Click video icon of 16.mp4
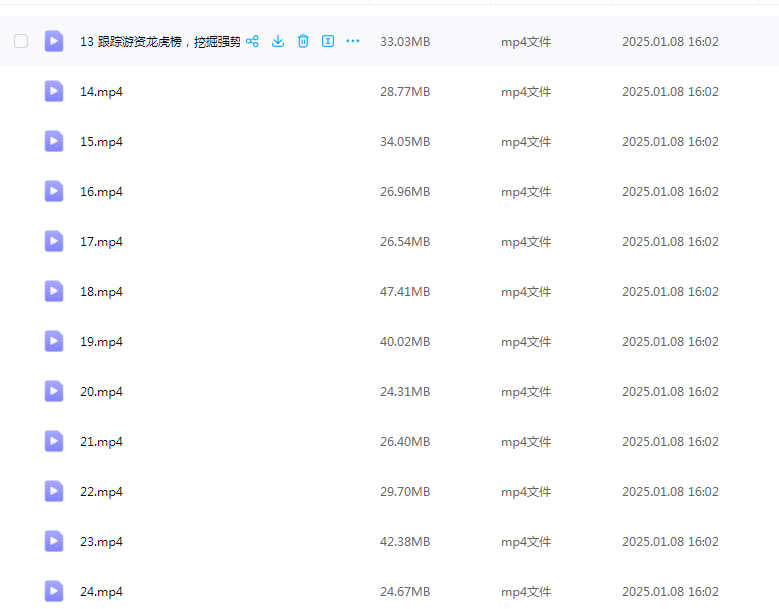This screenshot has width=779, height=609. point(54,191)
